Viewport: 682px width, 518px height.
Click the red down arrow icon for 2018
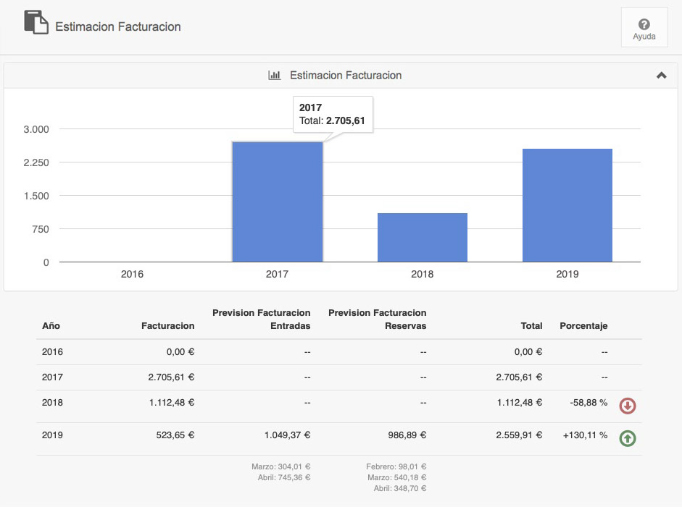(x=628, y=405)
